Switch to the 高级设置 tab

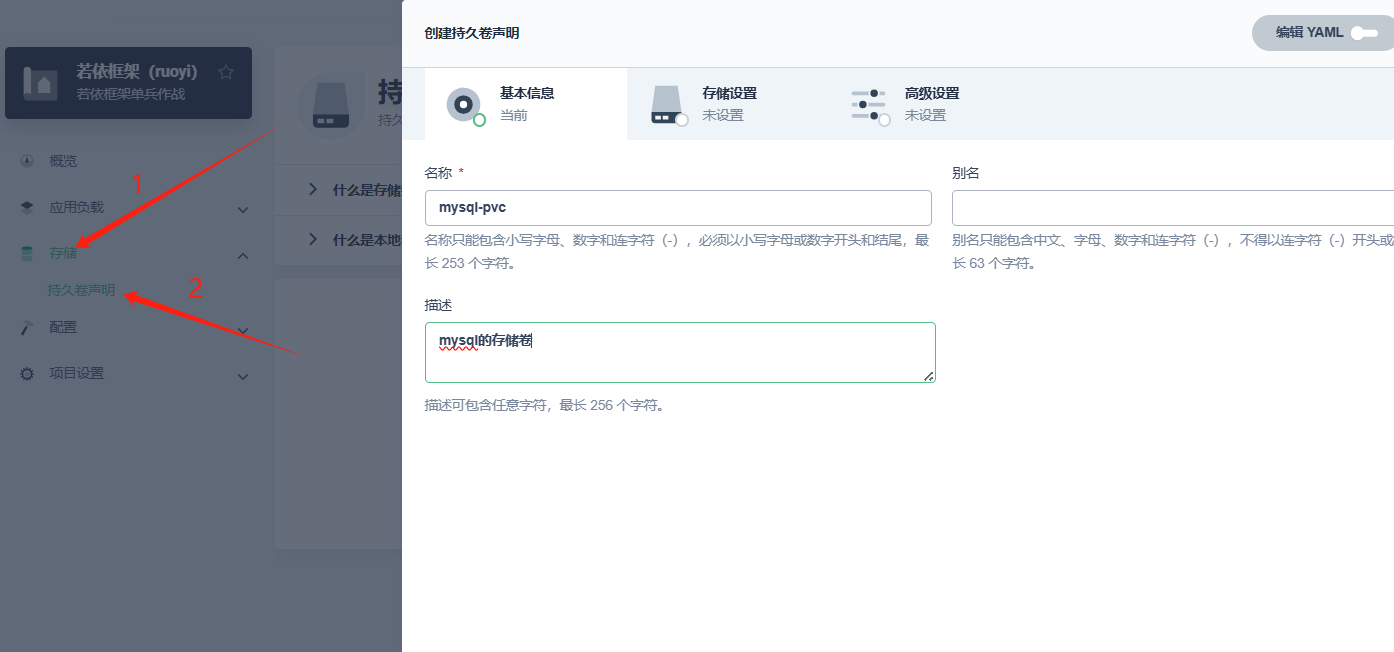(x=931, y=104)
